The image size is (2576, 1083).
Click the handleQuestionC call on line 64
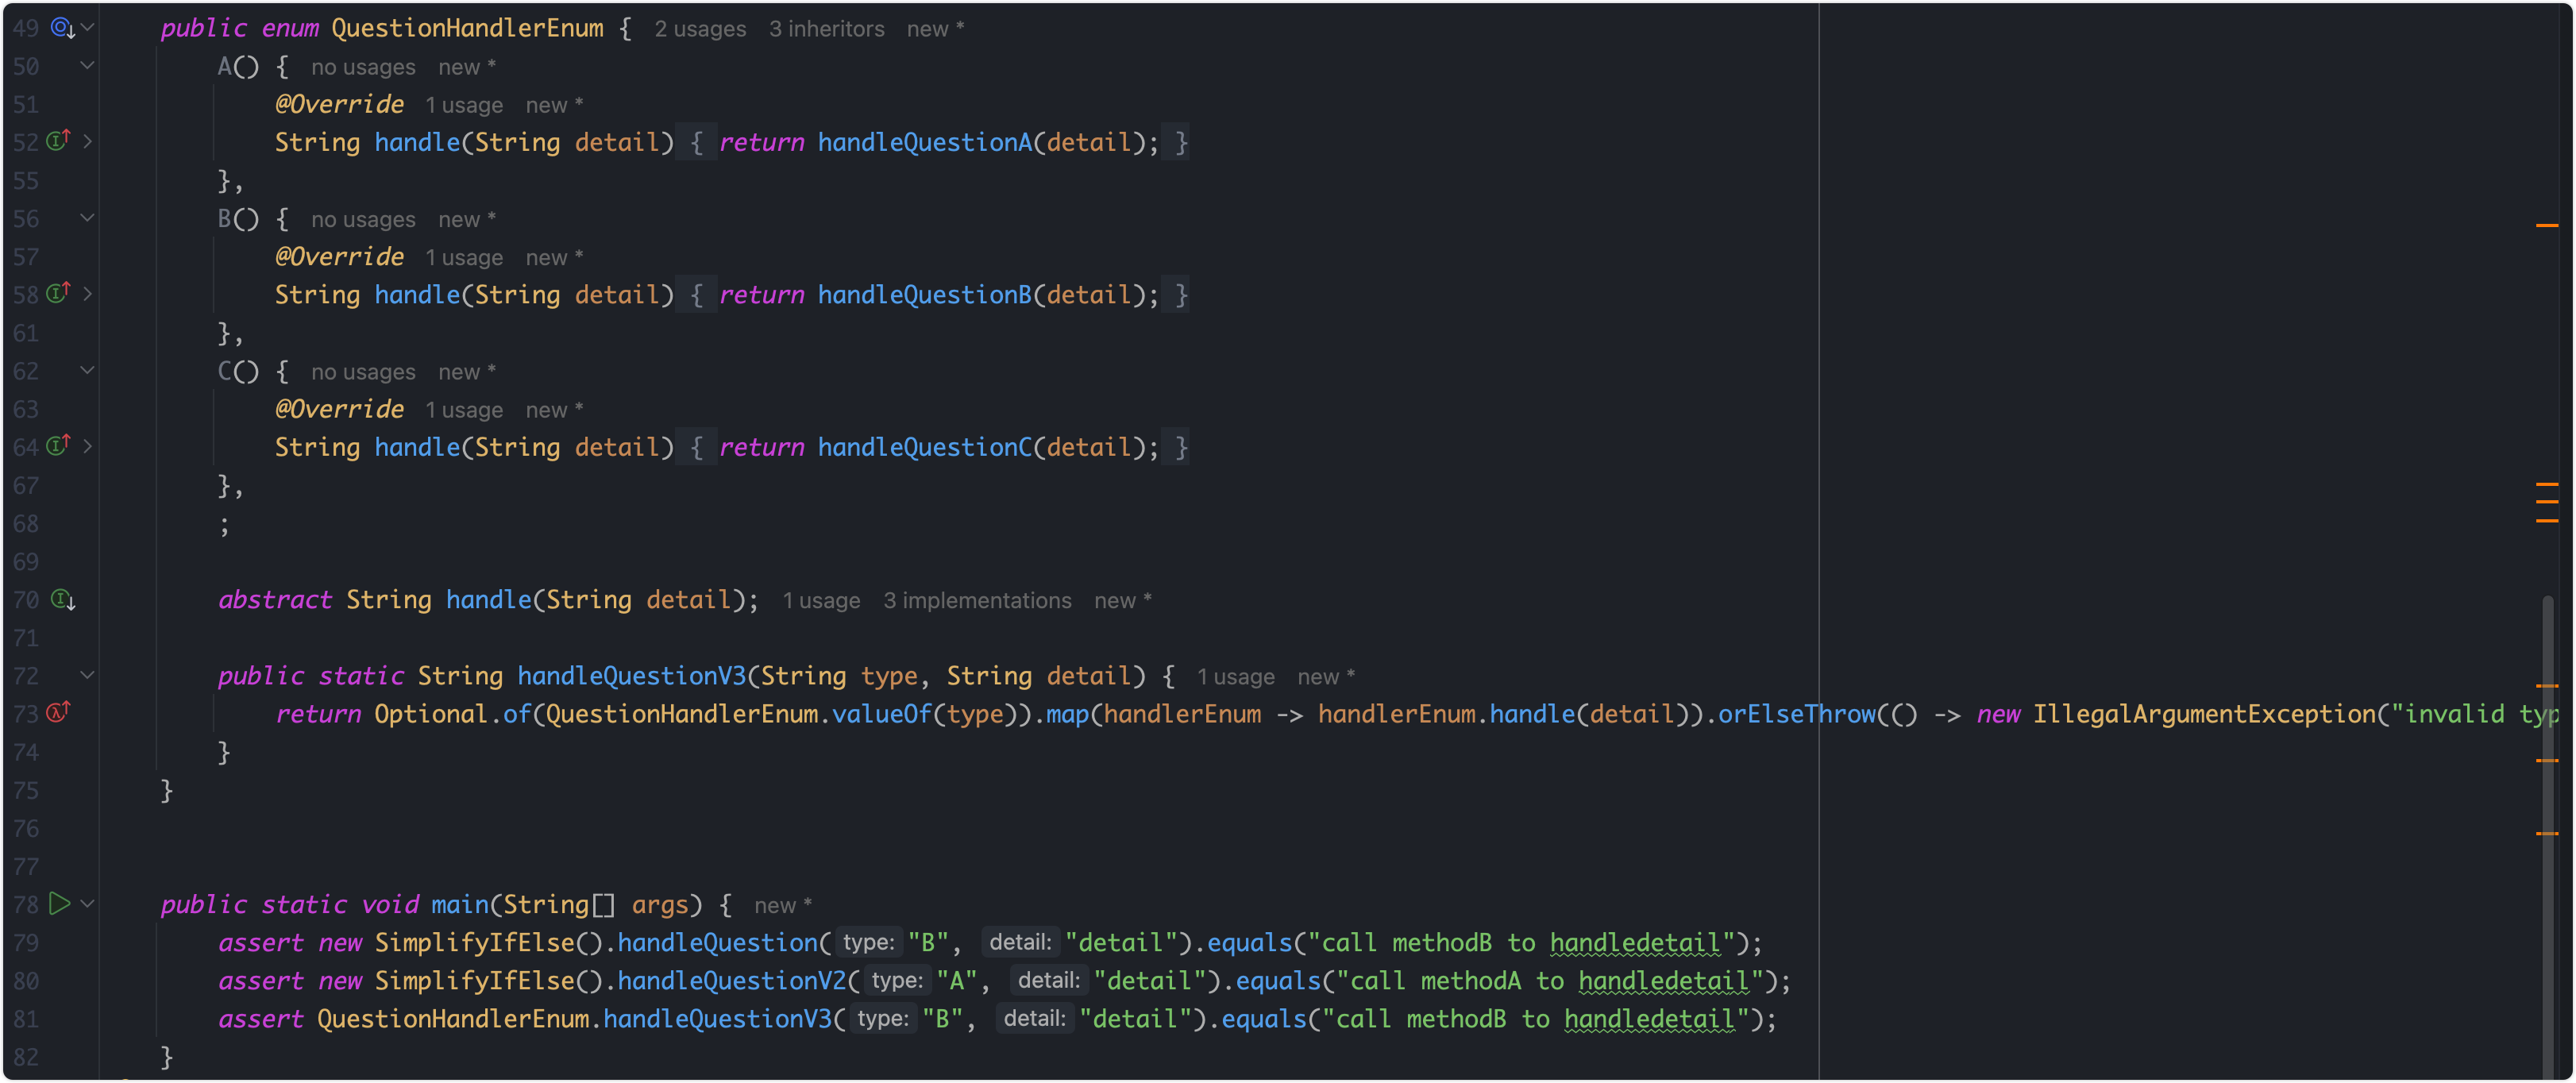pyautogui.click(x=924, y=447)
